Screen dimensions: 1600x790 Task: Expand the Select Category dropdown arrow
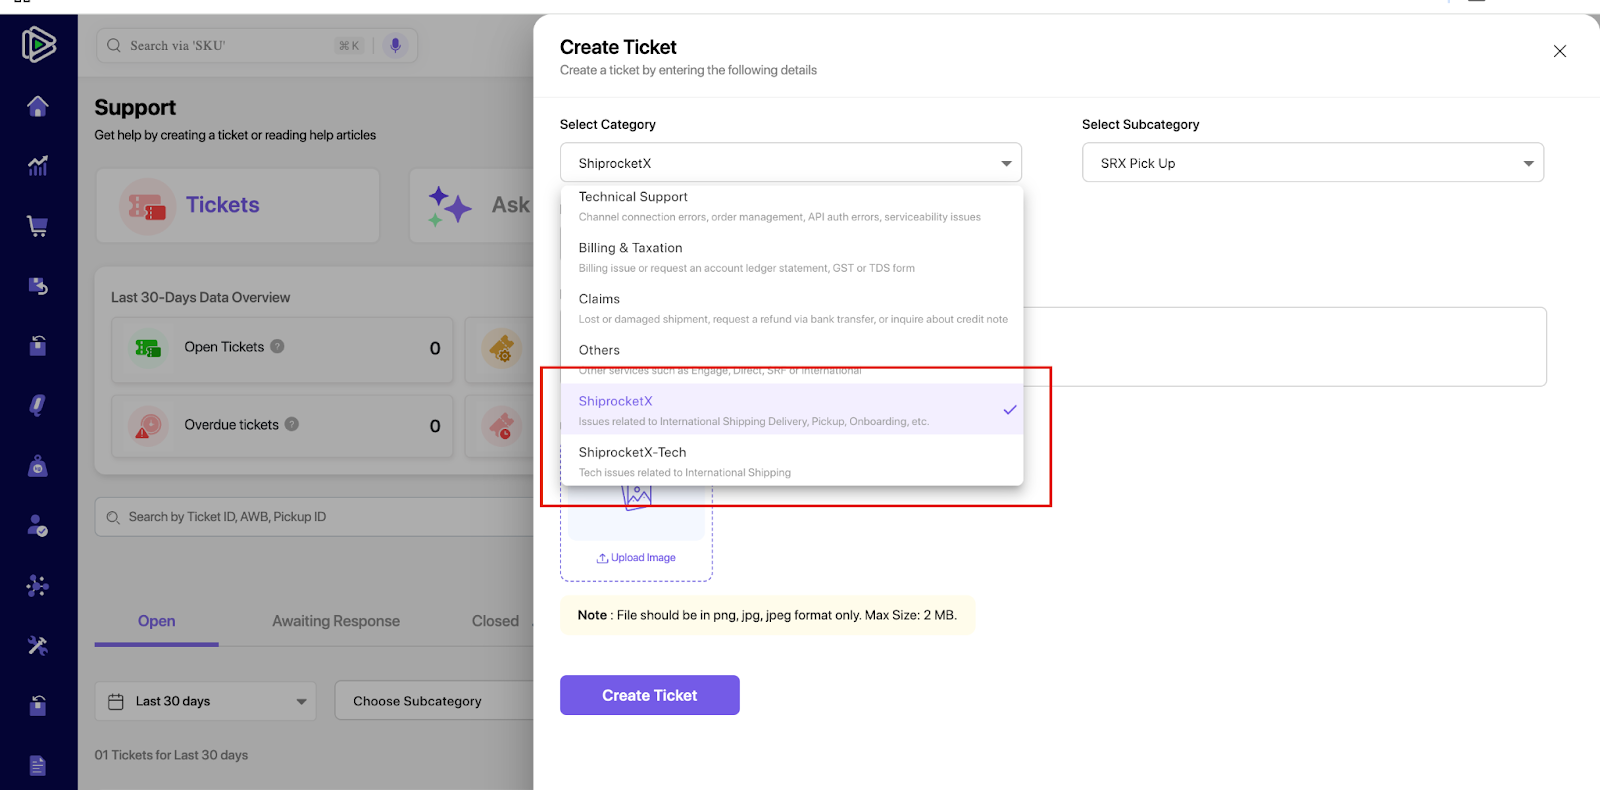[x=1006, y=163]
